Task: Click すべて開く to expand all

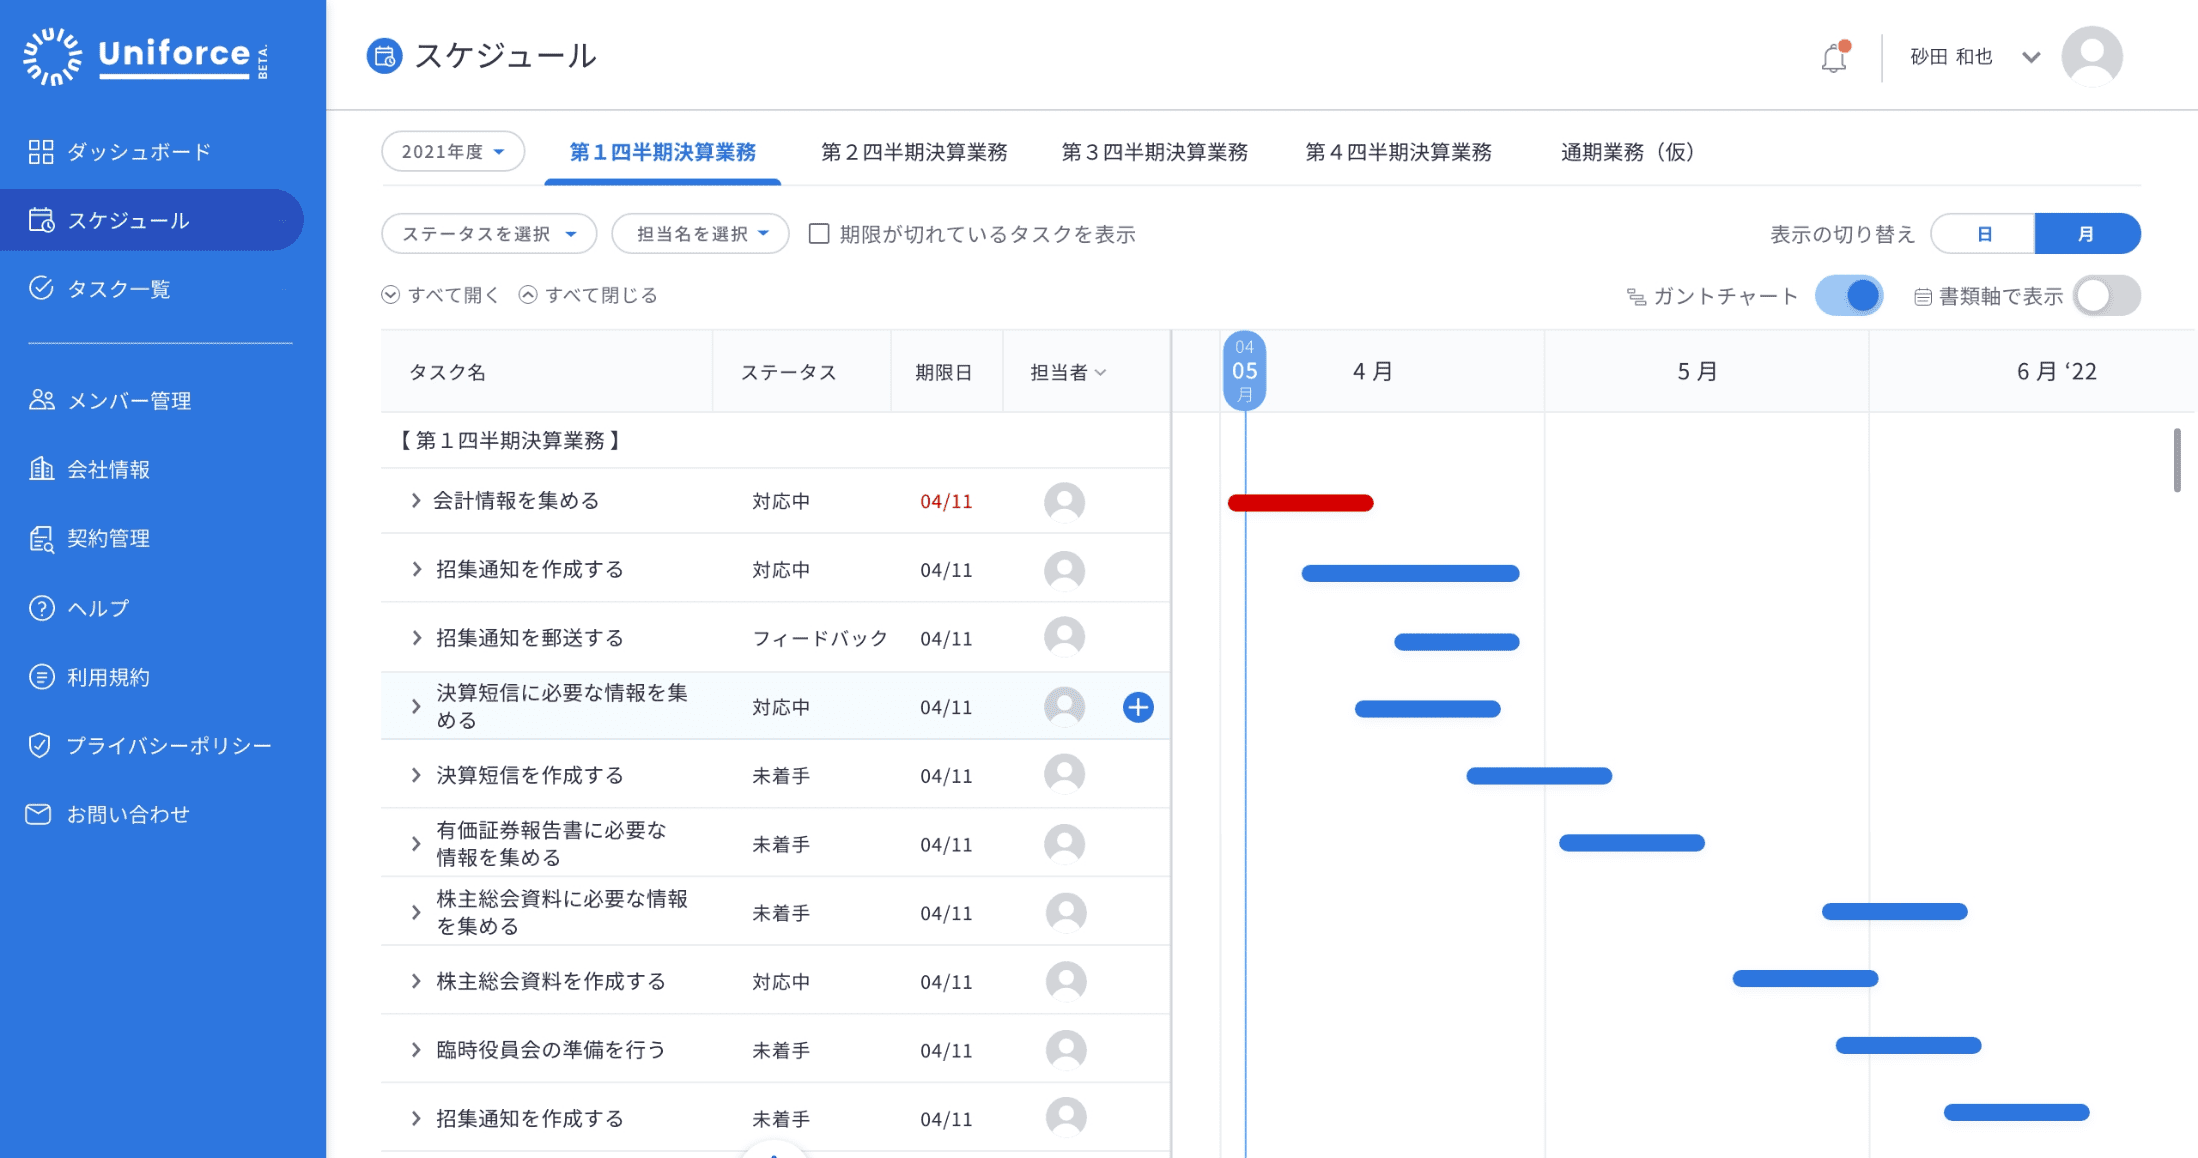Action: click(x=441, y=295)
